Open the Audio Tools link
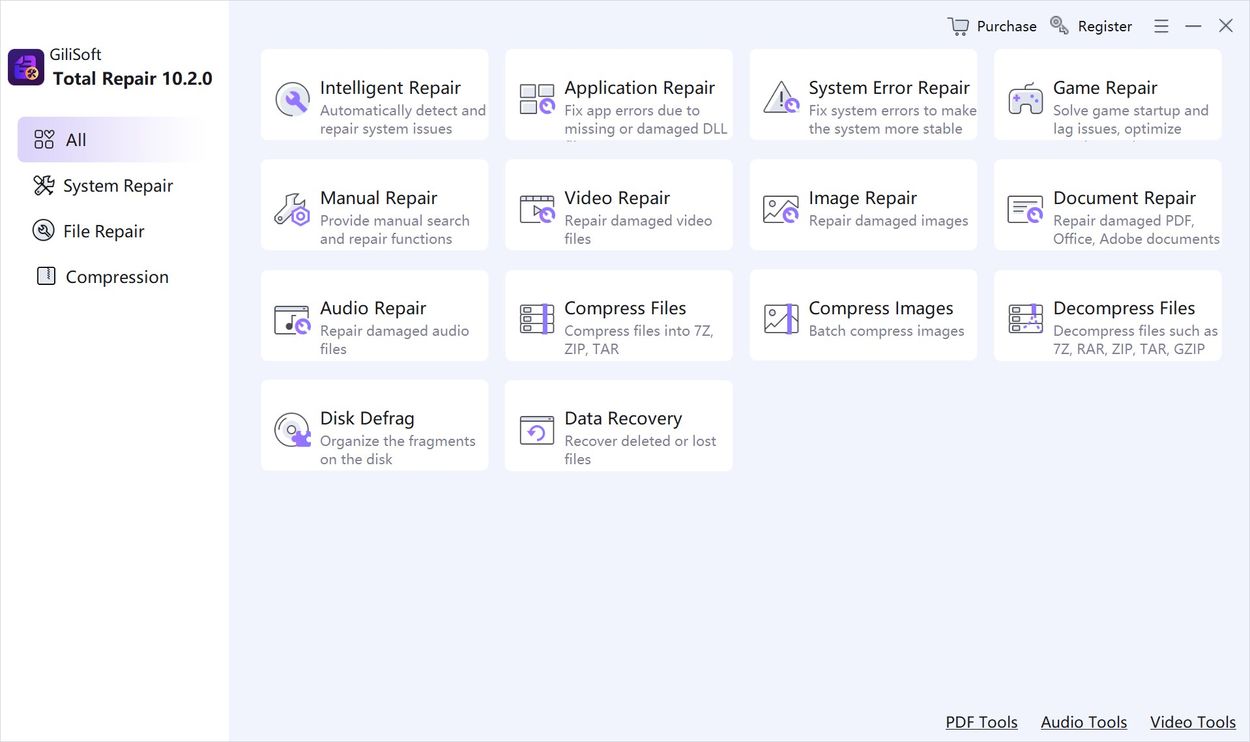This screenshot has height=742, width=1250. (1084, 722)
